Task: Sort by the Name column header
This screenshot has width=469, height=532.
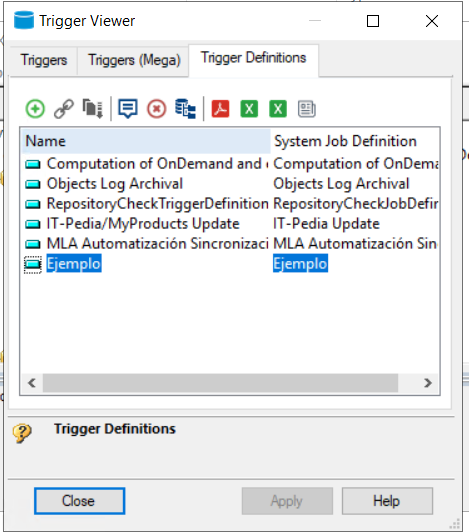Action: [x=146, y=141]
